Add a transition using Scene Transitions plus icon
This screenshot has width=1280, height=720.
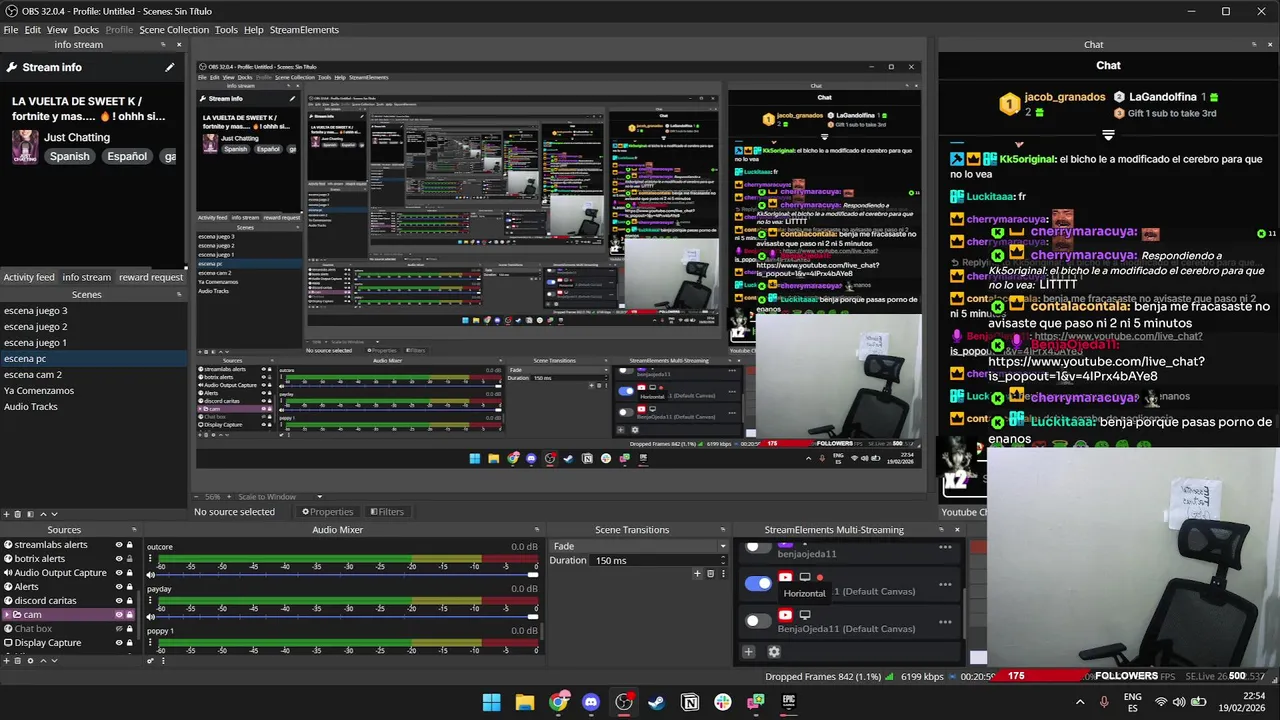698,574
